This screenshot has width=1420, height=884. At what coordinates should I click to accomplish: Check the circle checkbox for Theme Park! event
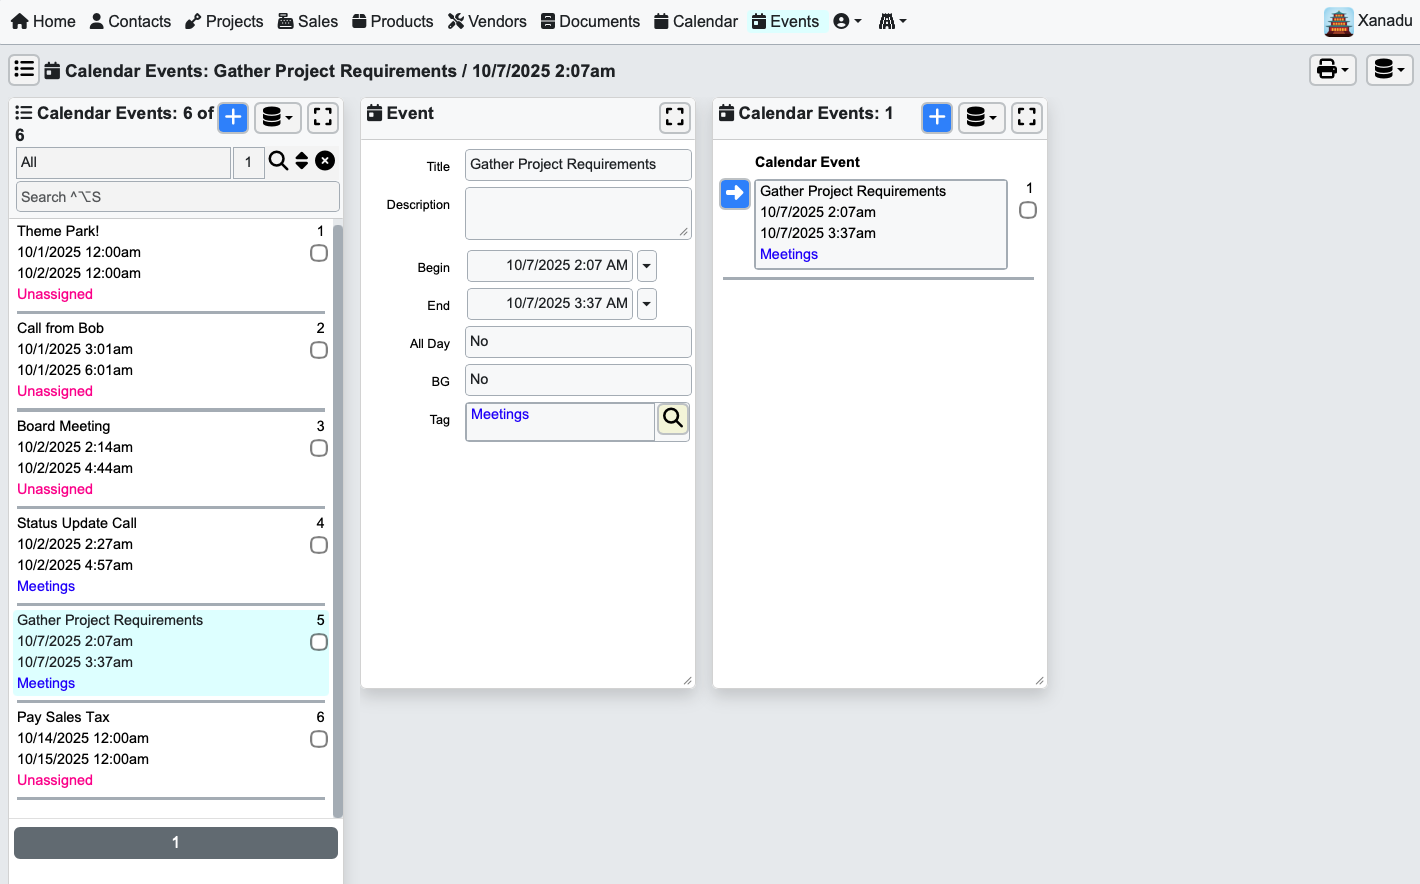[318, 253]
